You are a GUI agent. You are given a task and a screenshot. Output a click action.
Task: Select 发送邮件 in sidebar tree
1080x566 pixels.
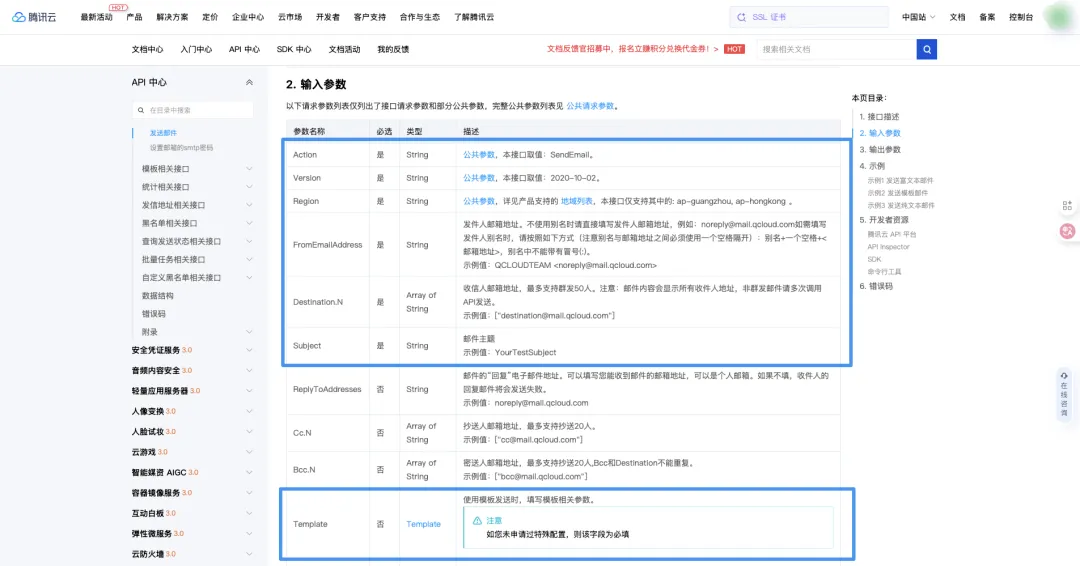click(x=163, y=133)
